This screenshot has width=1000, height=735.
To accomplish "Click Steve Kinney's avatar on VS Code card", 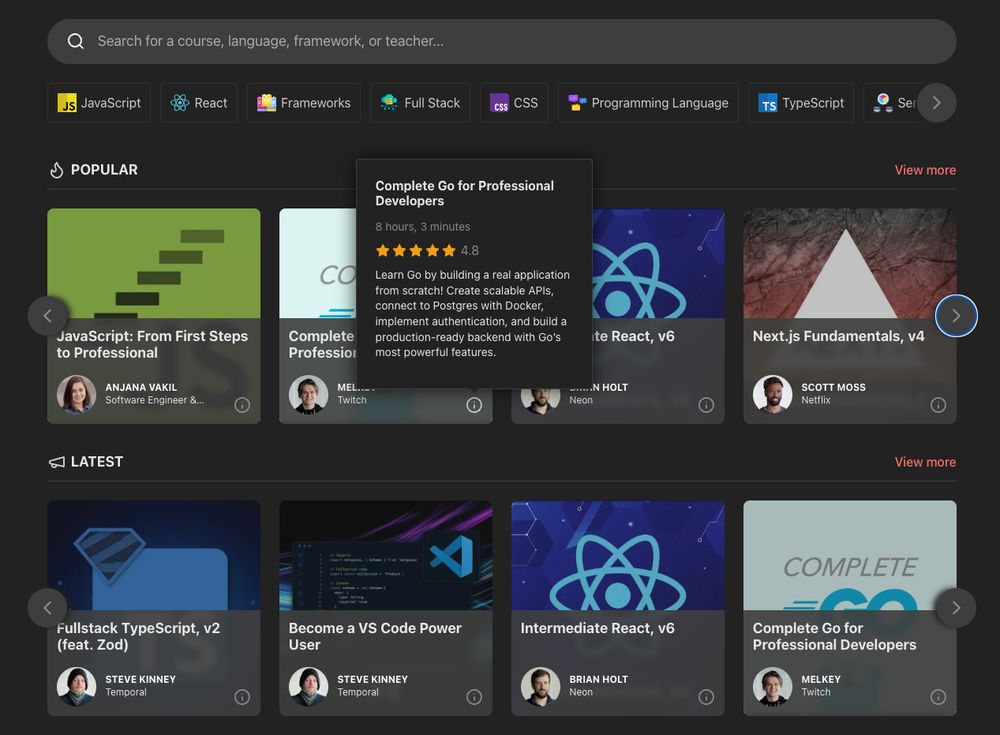I will 309,687.
